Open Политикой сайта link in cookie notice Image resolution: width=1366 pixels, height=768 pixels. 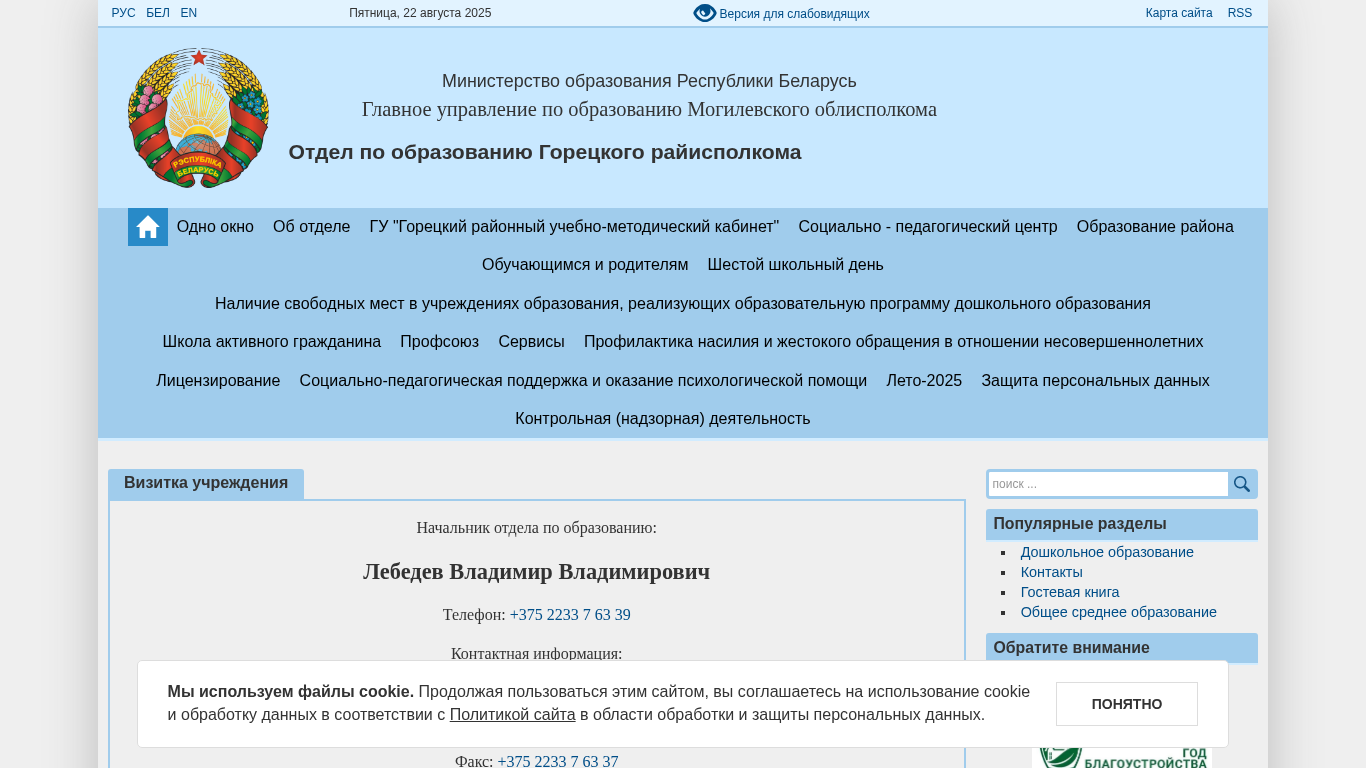(513, 715)
